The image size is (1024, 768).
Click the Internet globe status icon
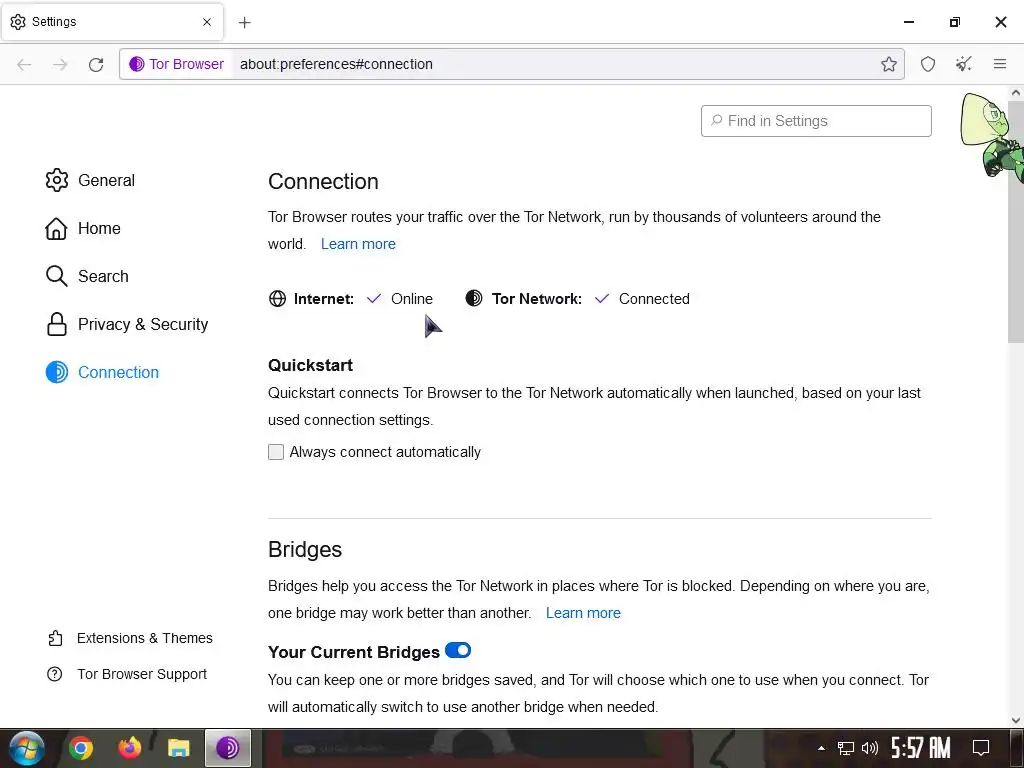278,299
